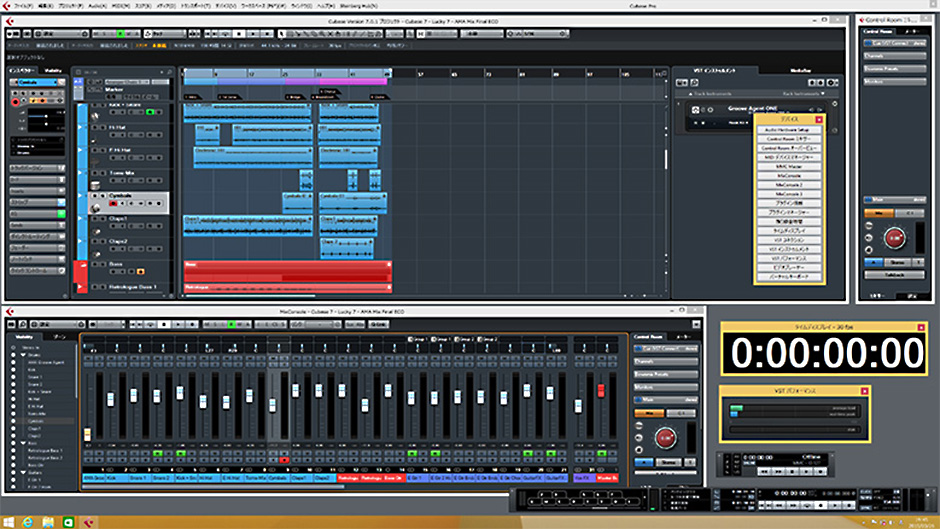Click Talkback button in Control Room window
This screenshot has width=940, height=529.
[x=894, y=275]
